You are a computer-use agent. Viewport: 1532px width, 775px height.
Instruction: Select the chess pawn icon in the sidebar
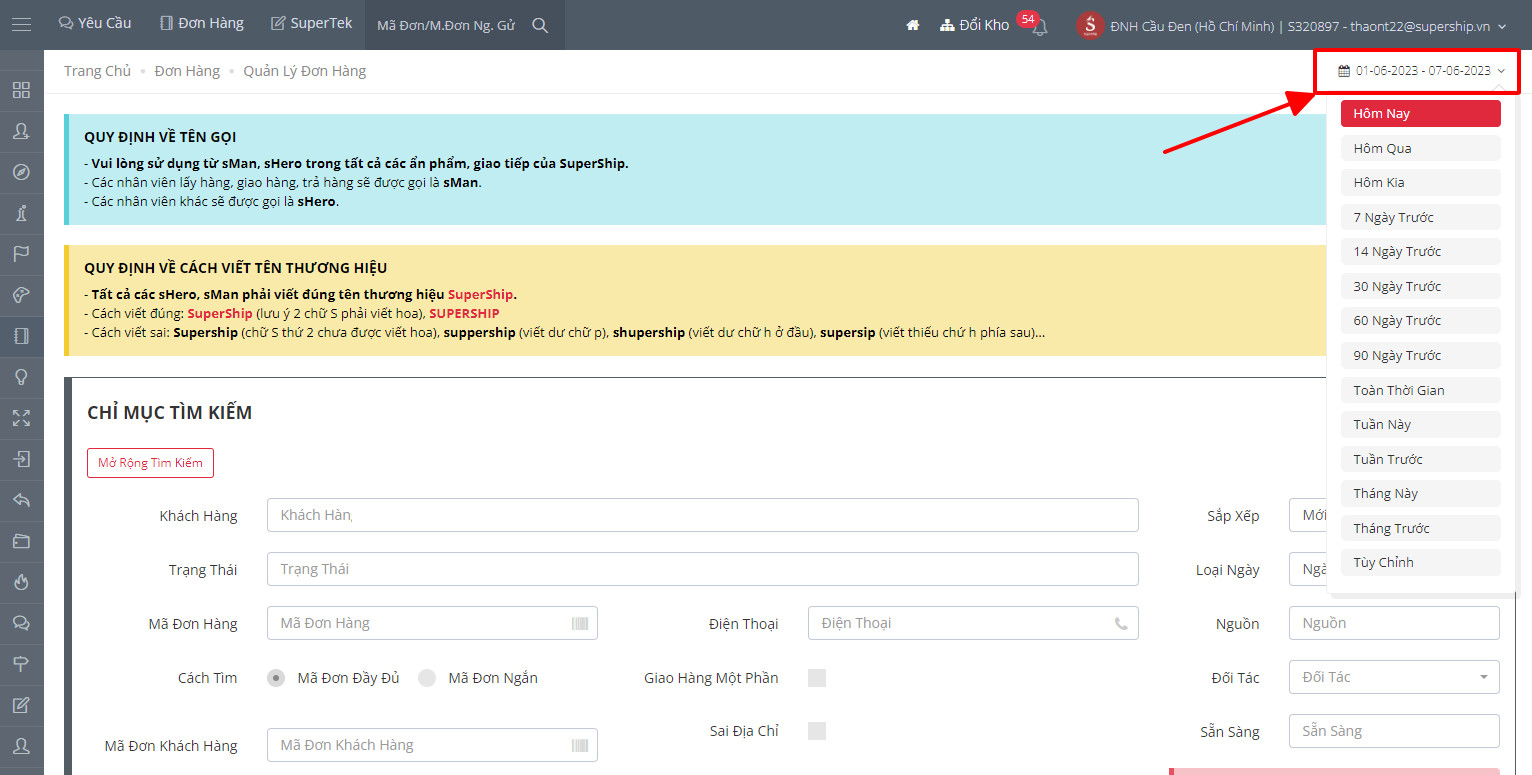coord(21,213)
